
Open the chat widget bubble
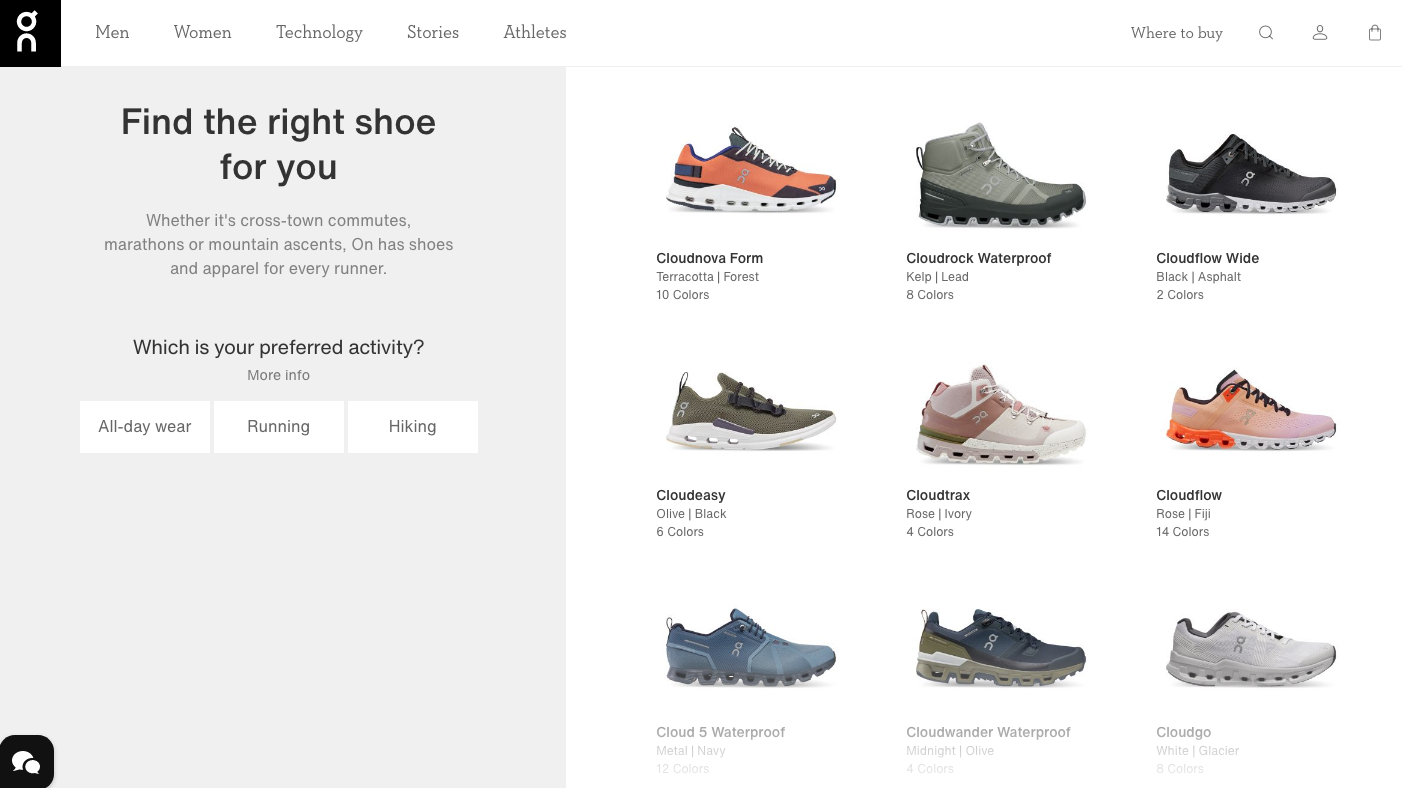click(27, 761)
